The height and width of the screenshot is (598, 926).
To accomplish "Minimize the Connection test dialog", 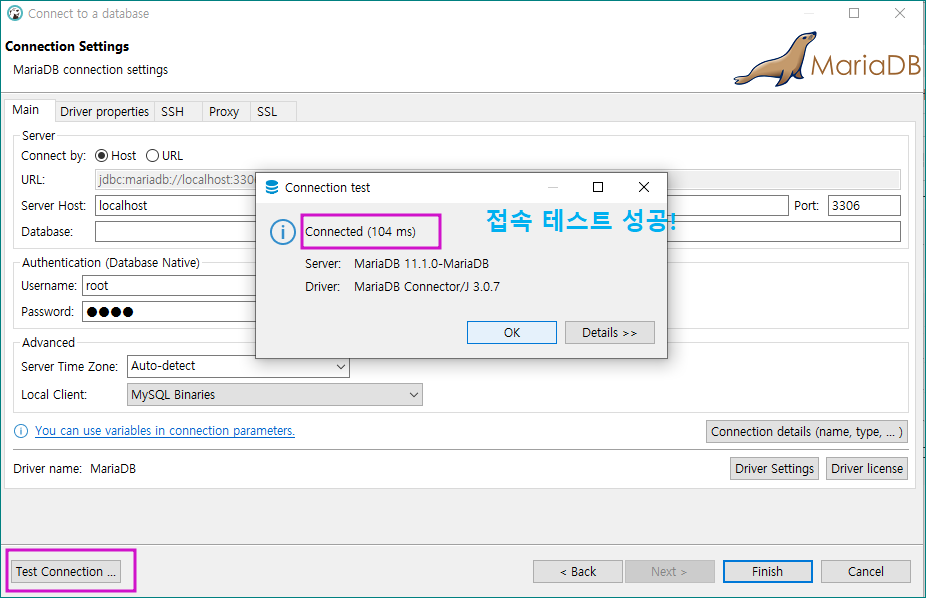I will tap(553, 187).
